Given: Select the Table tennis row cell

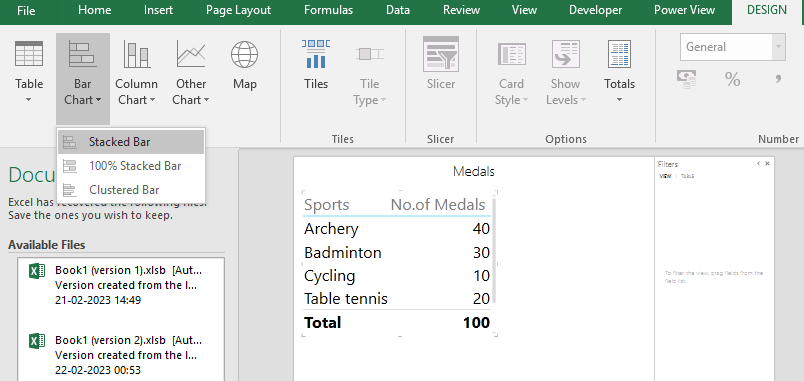Looking at the screenshot, I should pyautogui.click(x=346, y=298).
